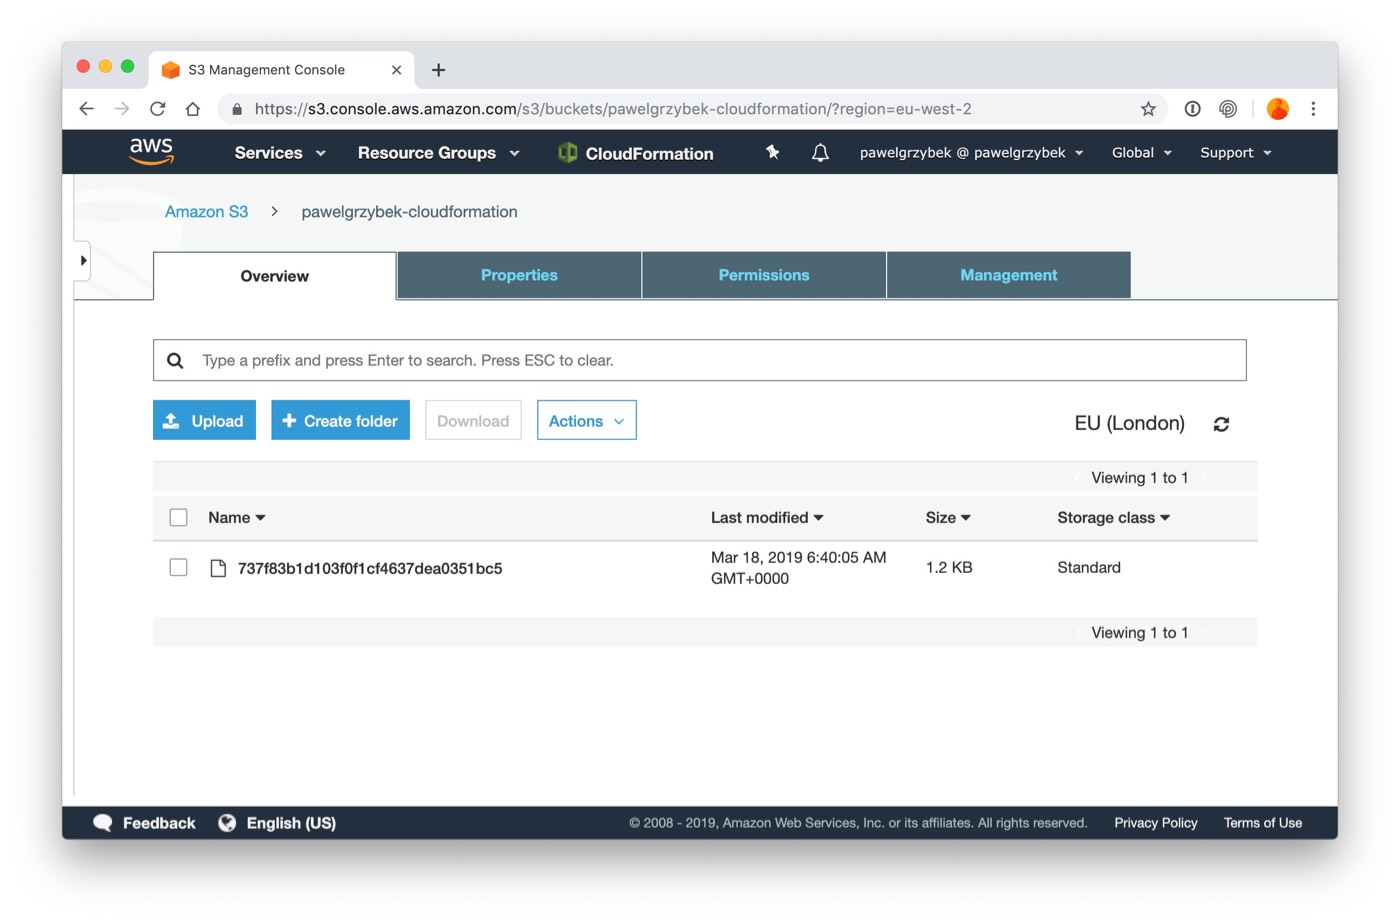
Task: Select all objects via the header checkbox
Action: (178, 517)
